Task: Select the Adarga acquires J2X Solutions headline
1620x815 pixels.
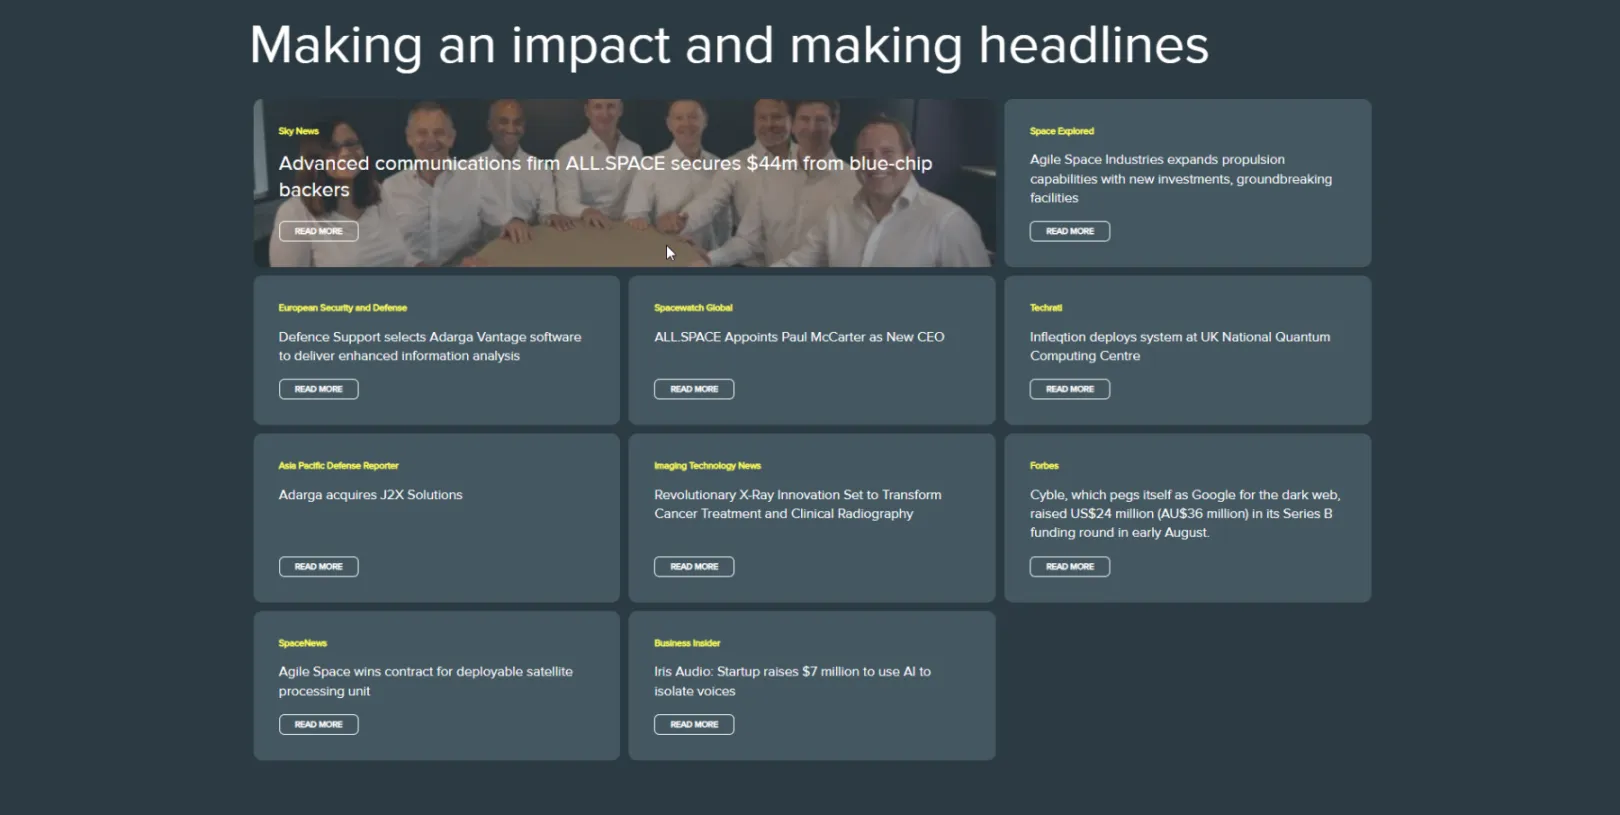Action: coord(370,495)
